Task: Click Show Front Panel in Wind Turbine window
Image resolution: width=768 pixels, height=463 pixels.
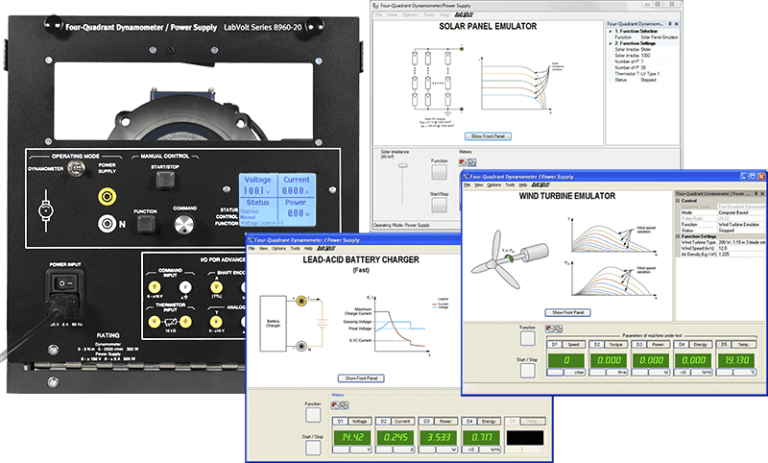Action: point(568,312)
